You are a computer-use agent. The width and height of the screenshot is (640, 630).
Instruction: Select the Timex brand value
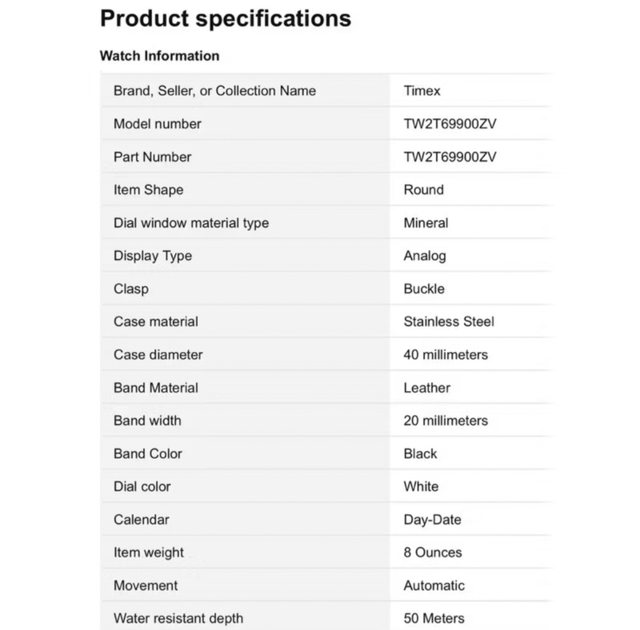422,91
